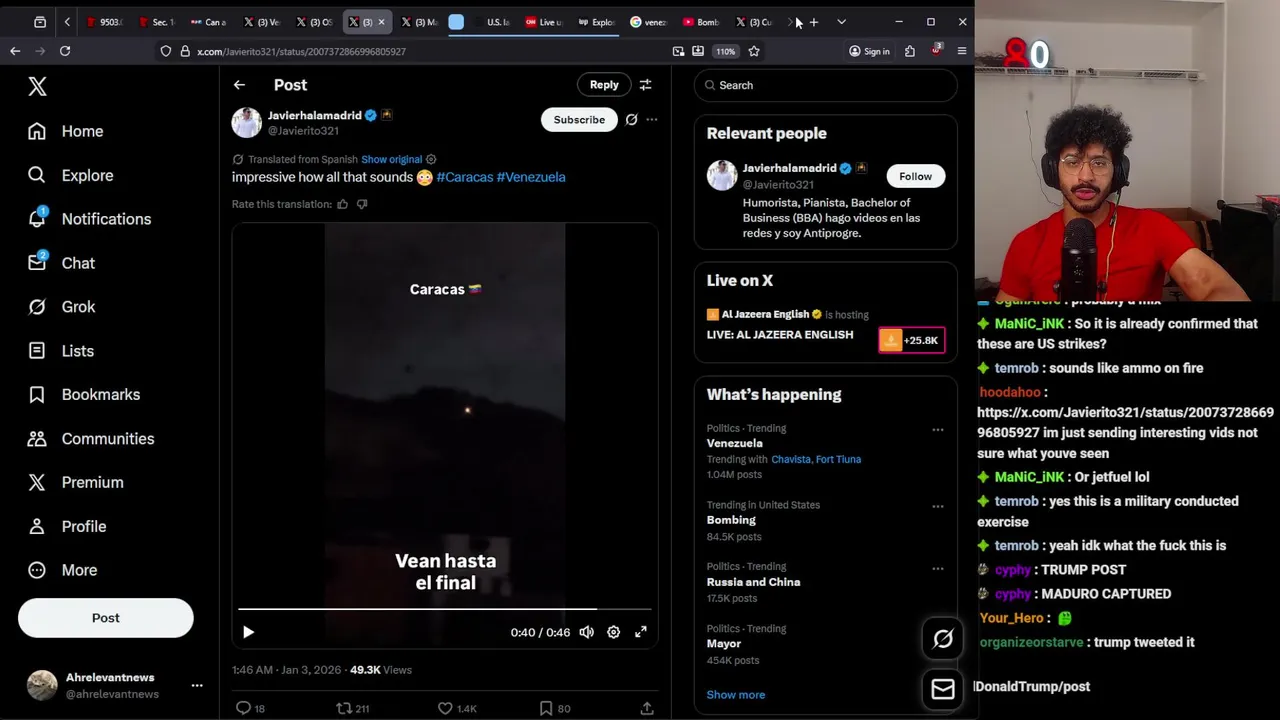This screenshot has height=720, width=1280.
Task: Click the +25.8K live listeners badge
Action: tap(911, 340)
